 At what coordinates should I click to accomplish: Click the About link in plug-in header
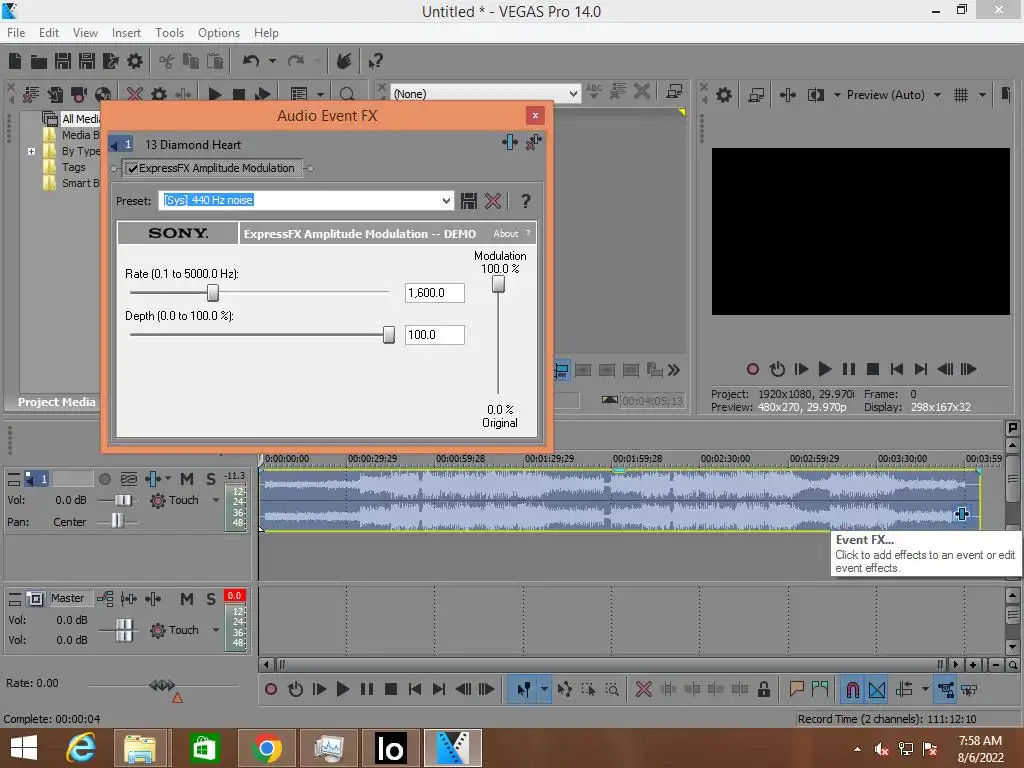tap(505, 233)
